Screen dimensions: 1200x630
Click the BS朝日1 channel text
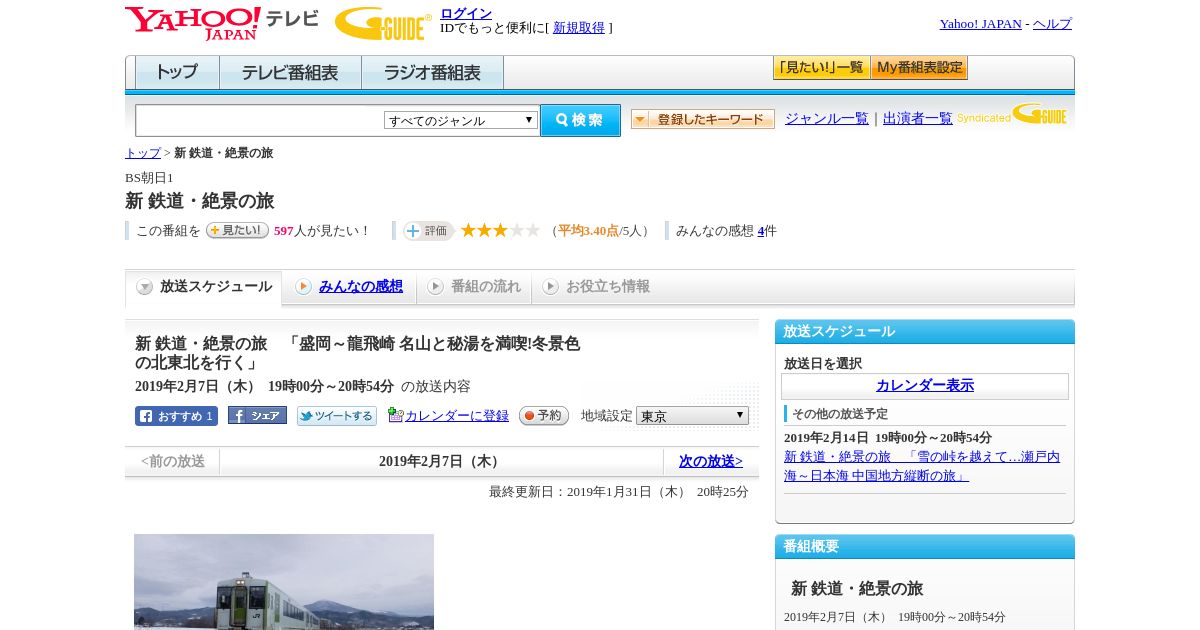coord(149,178)
